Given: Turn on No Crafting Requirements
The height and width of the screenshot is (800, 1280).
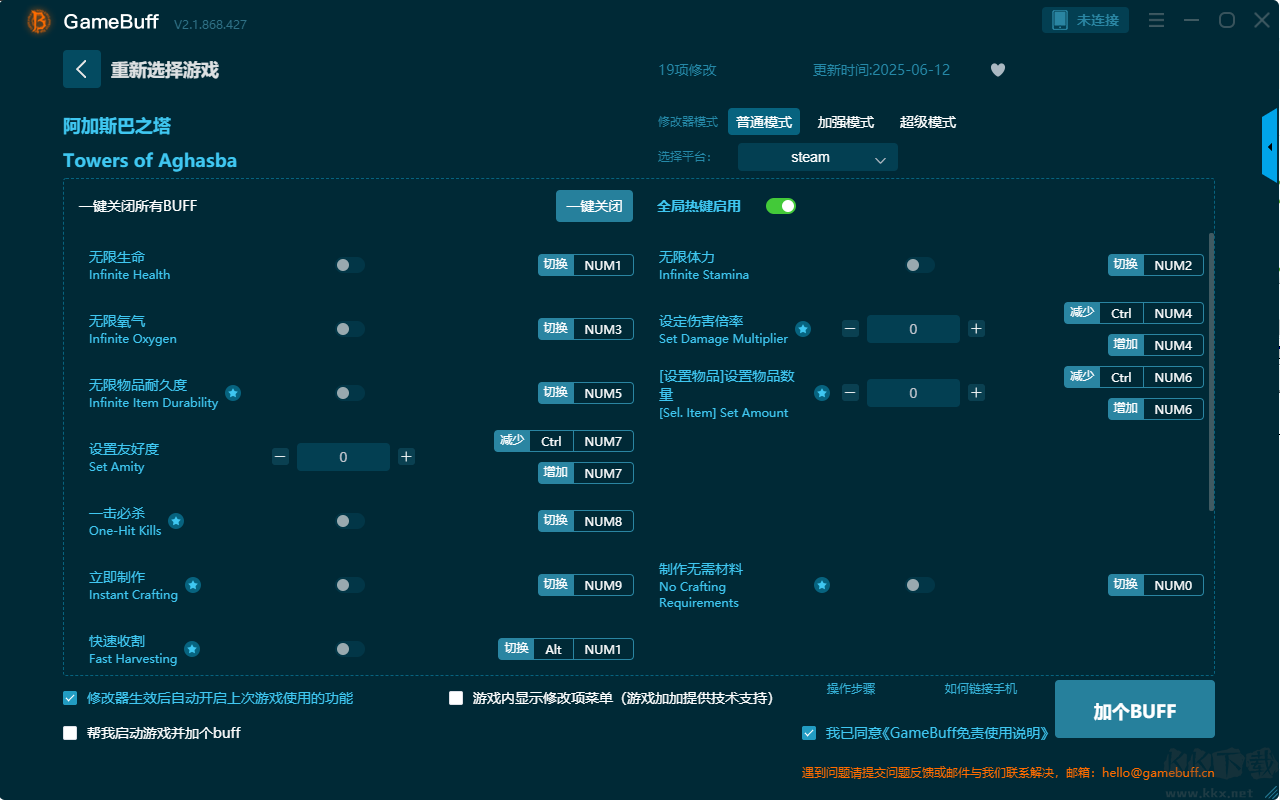Looking at the screenshot, I should pos(920,585).
